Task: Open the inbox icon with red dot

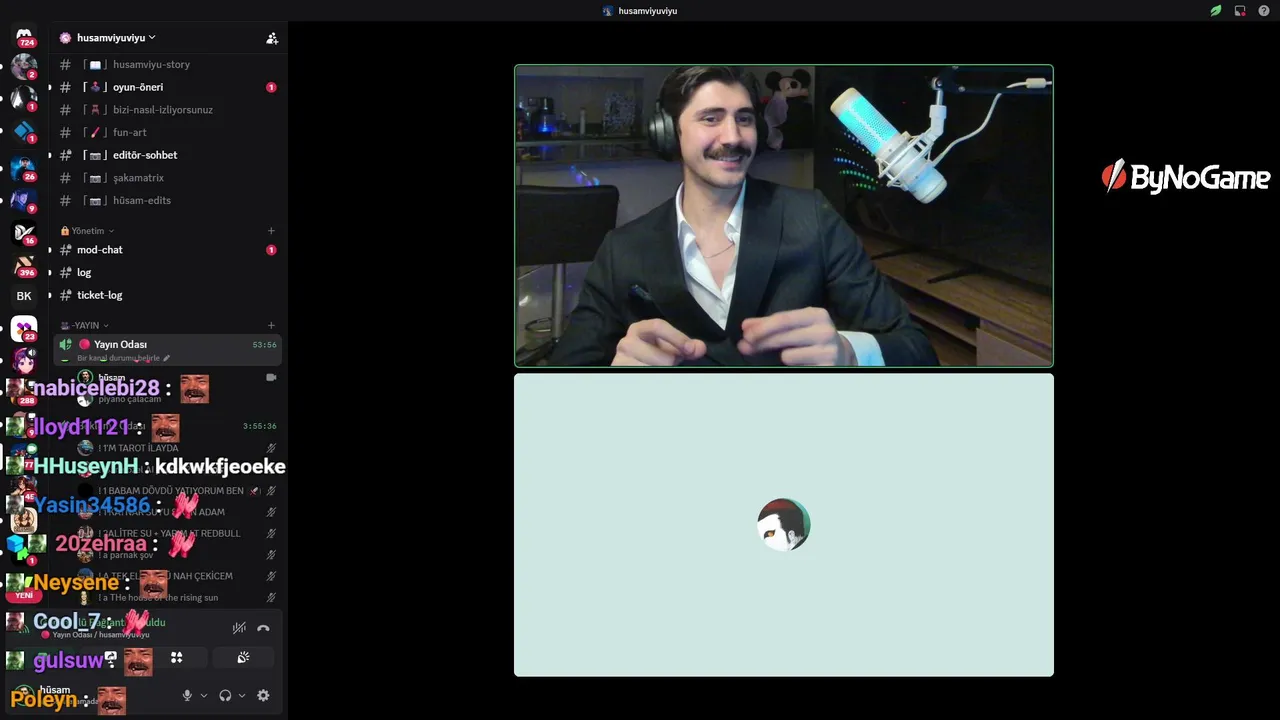Action: [1240, 11]
